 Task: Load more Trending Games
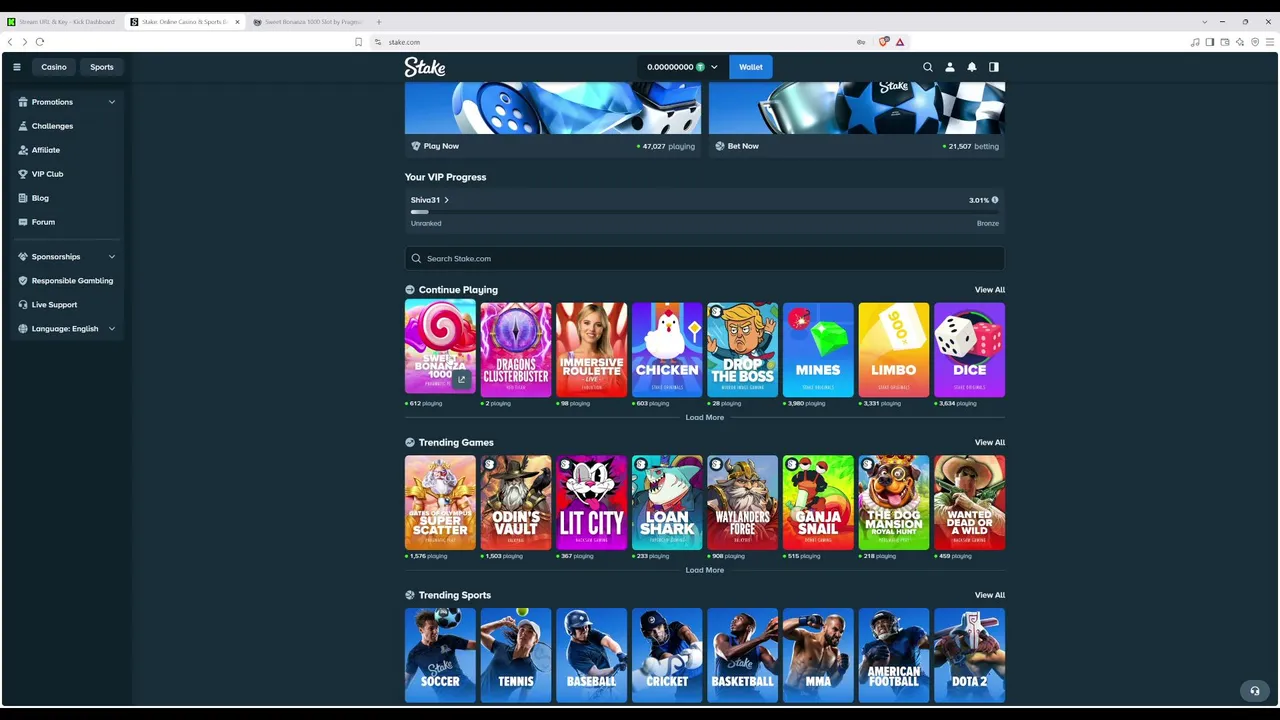coord(705,570)
